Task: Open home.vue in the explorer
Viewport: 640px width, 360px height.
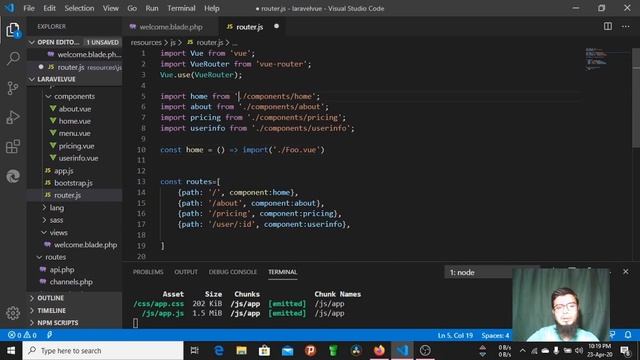Action: click(75, 121)
